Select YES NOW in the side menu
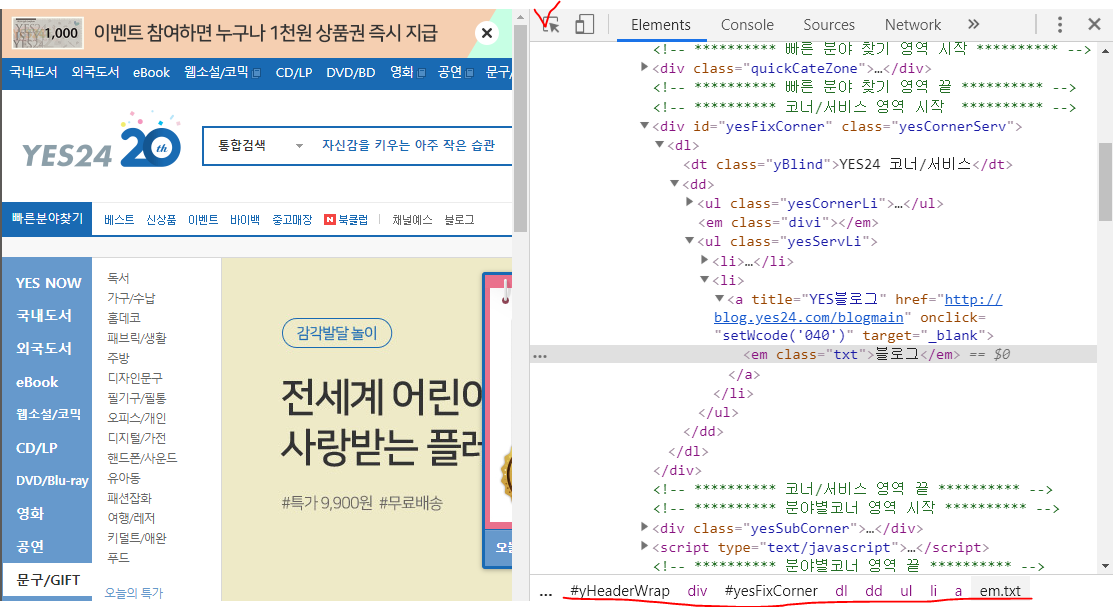The width and height of the screenshot is (1113, 607). [48, 283]
